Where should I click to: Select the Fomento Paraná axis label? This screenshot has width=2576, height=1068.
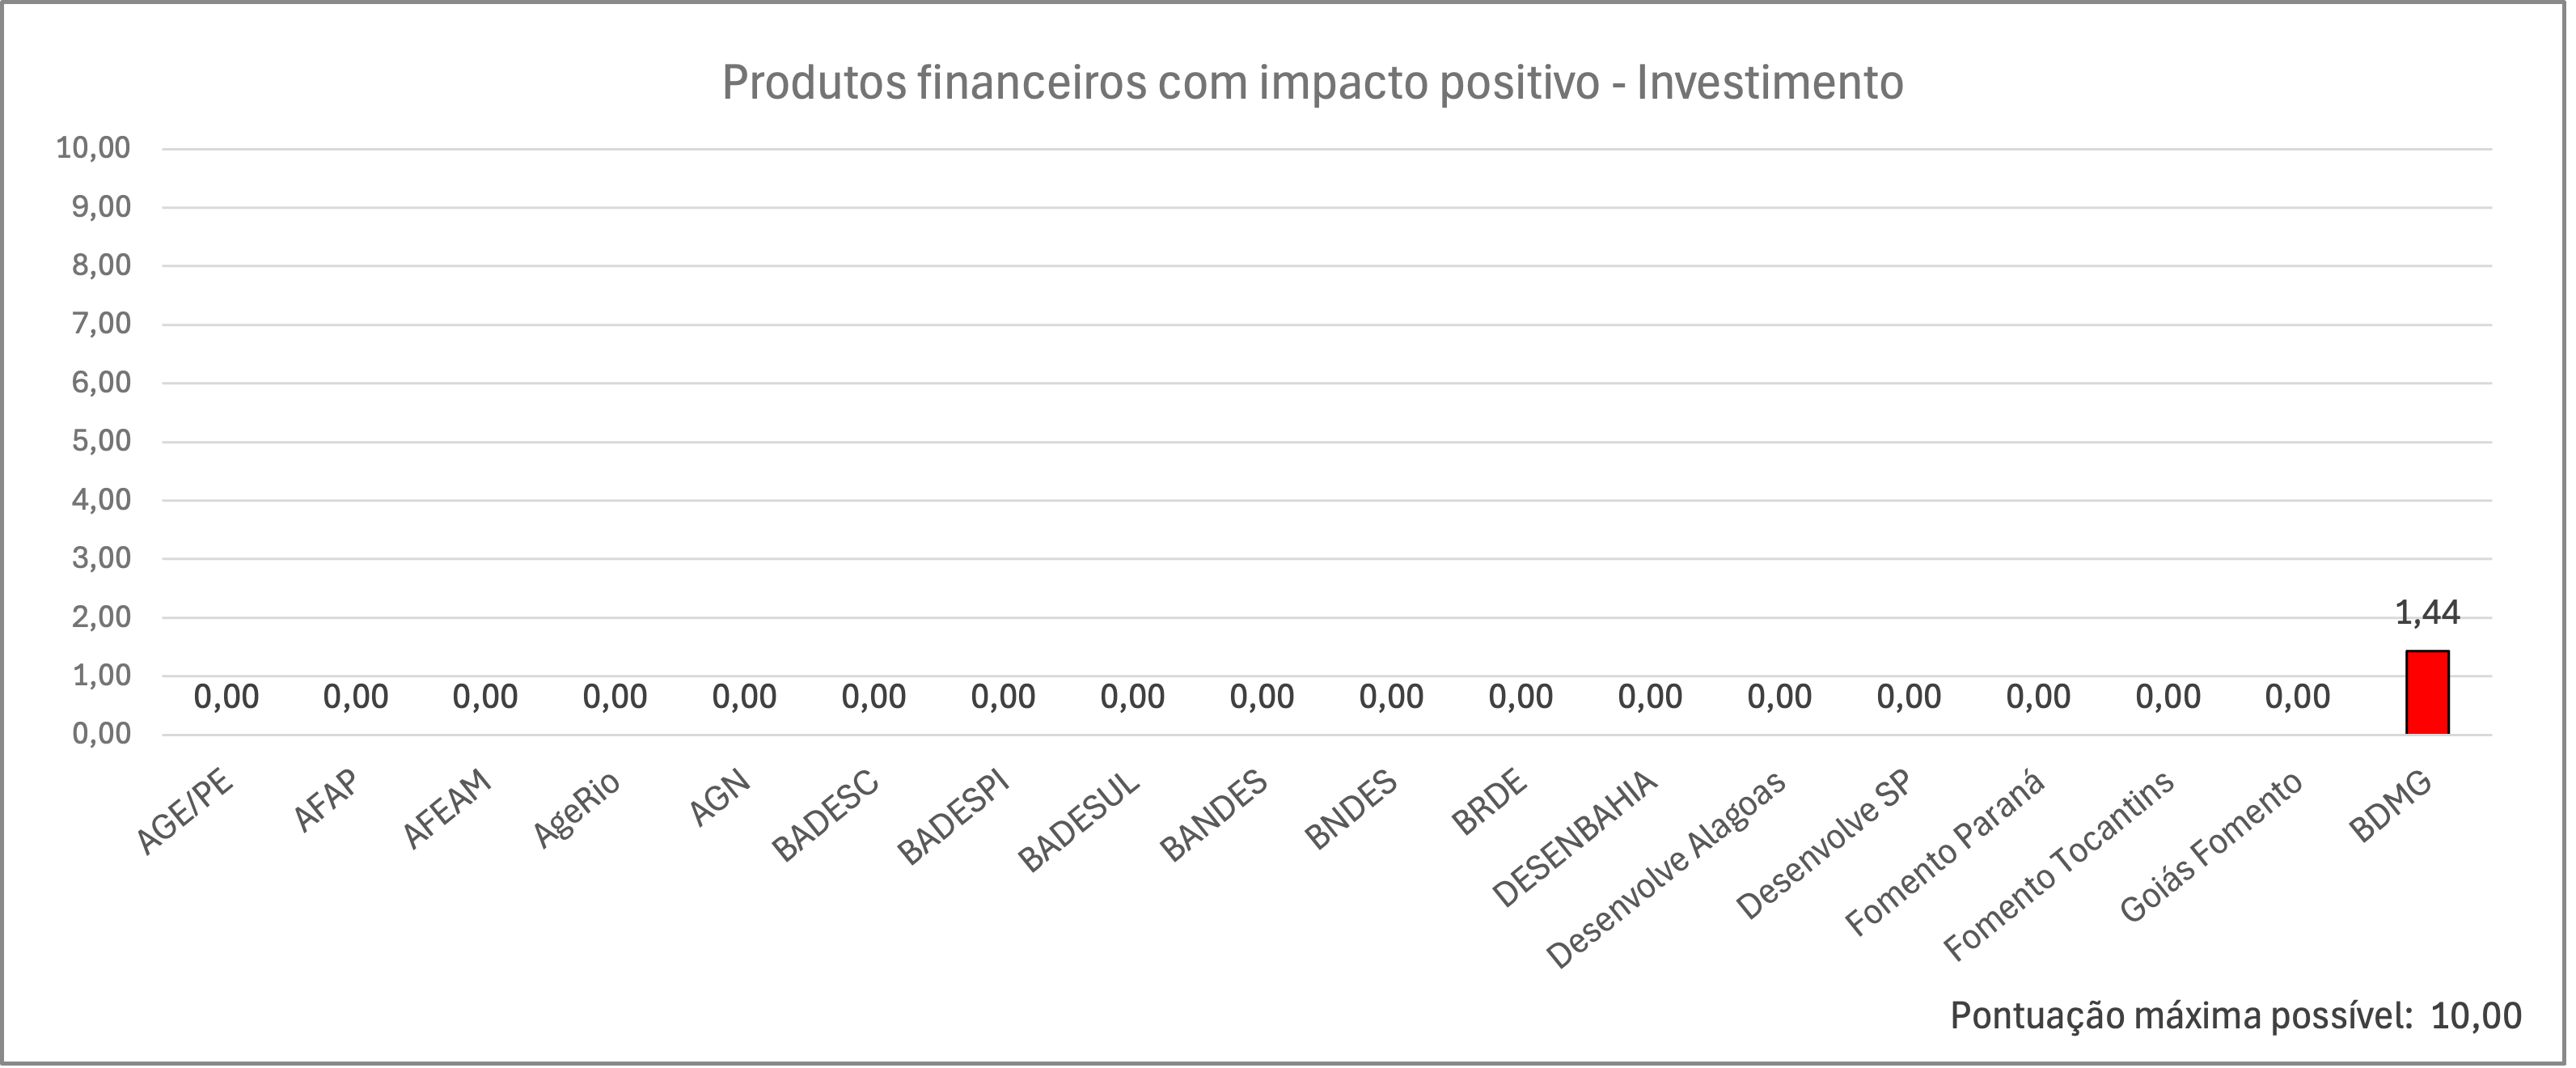[x=1944, y=855]
